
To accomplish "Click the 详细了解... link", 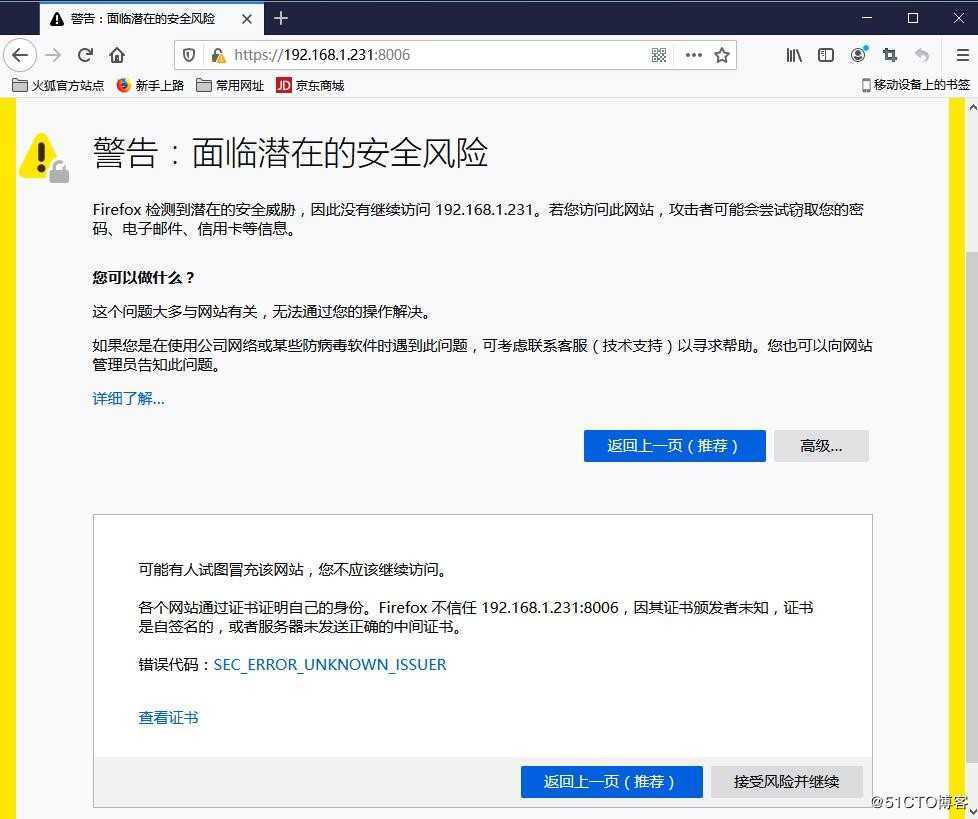I will pyautogui.click(x=128, y=398).
